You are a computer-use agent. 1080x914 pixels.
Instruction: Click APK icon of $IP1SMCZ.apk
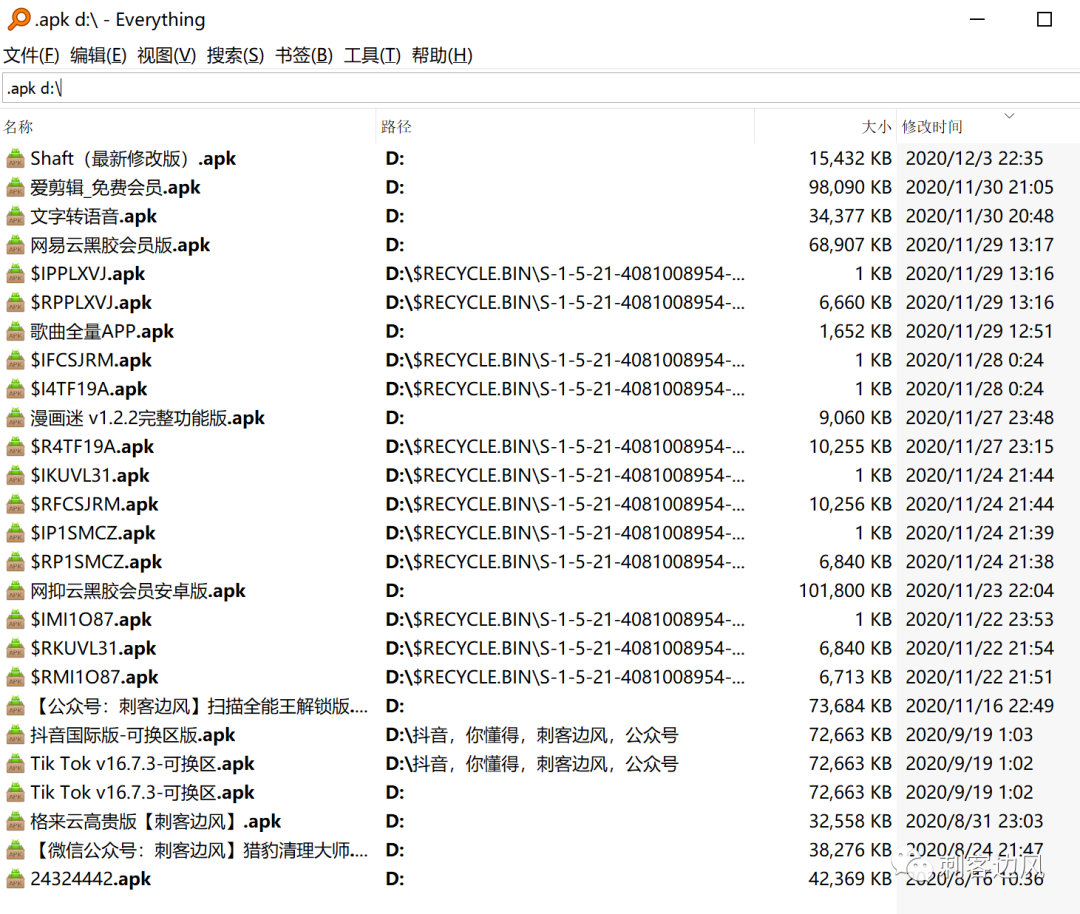tap(15, 534)
